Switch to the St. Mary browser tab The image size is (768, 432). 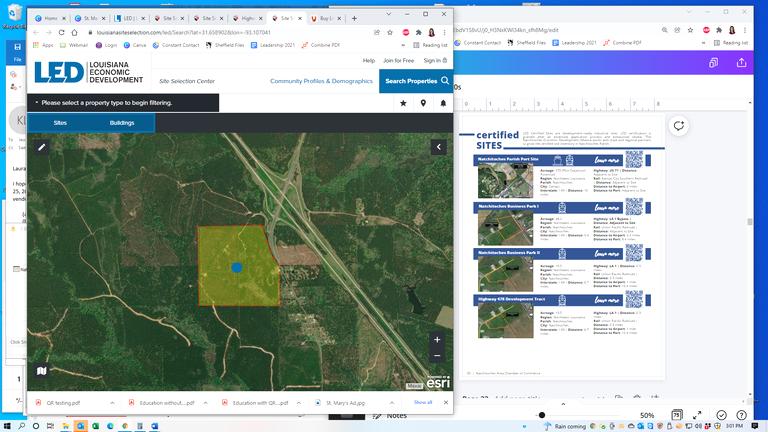point(90,18)
